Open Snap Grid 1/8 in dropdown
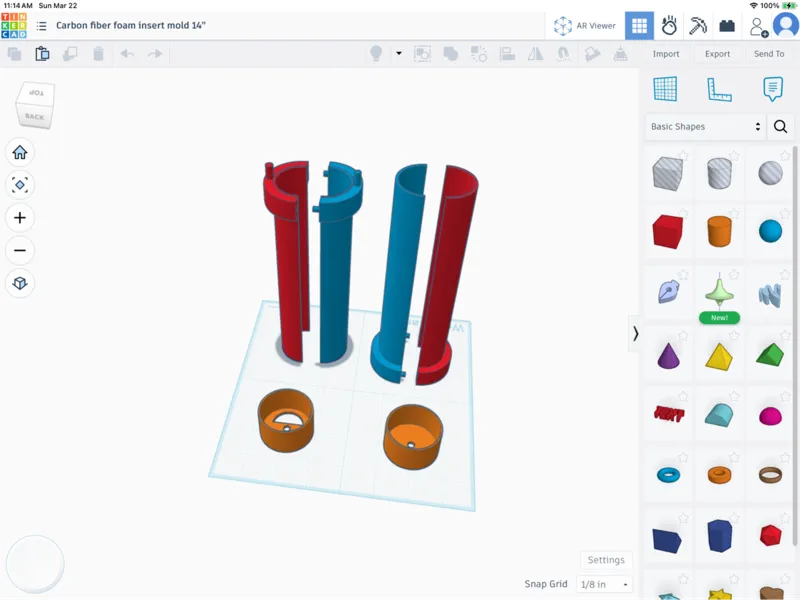The height and width of the screenshot is (600, 800). tap(605, 584)
